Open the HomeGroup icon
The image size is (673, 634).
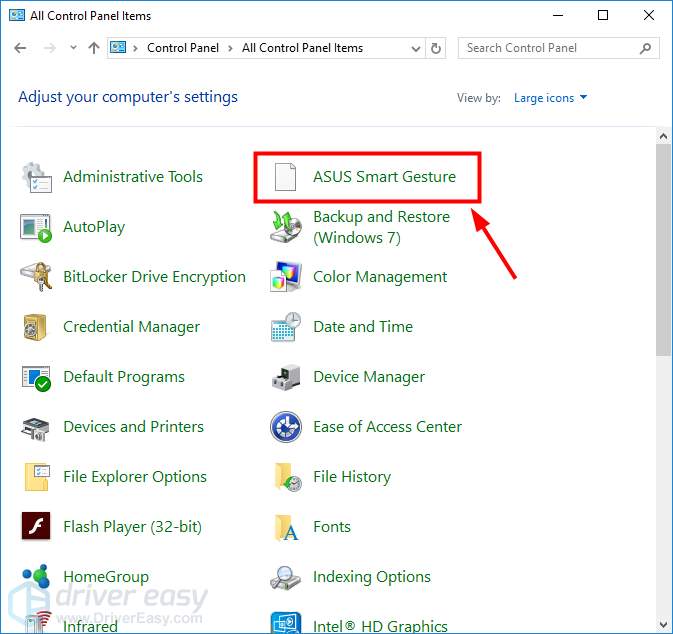(36, 576)
